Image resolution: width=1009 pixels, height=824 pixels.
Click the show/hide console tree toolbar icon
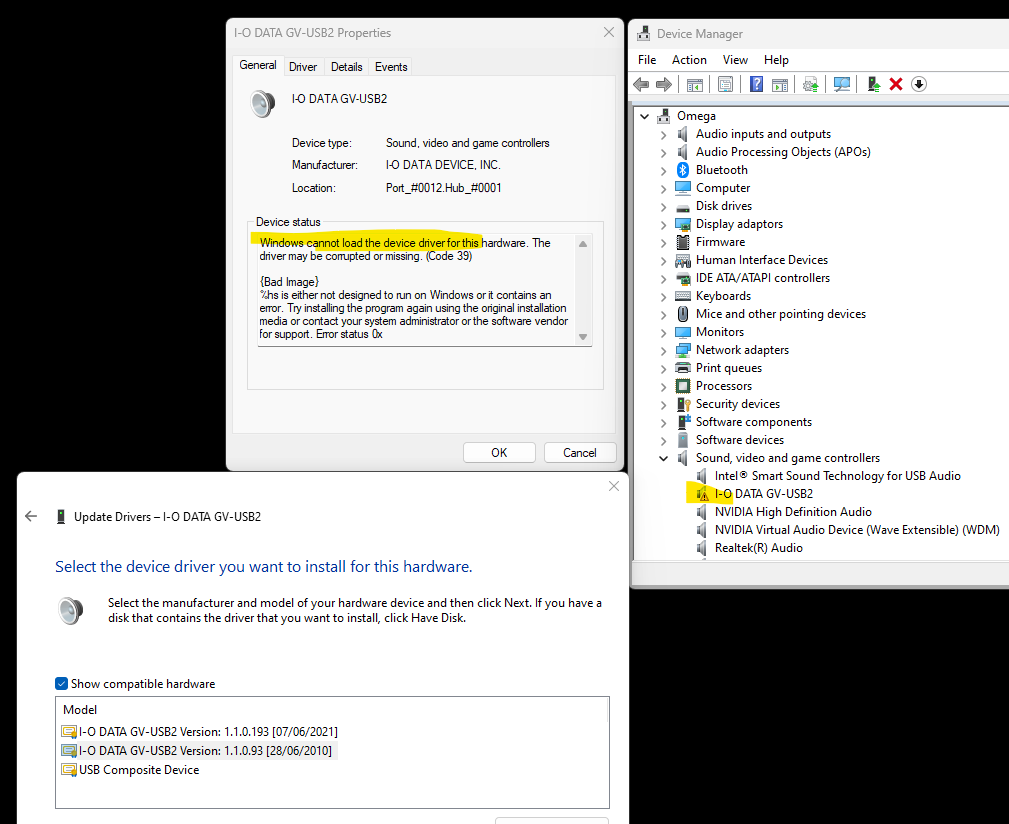point(694,84)
